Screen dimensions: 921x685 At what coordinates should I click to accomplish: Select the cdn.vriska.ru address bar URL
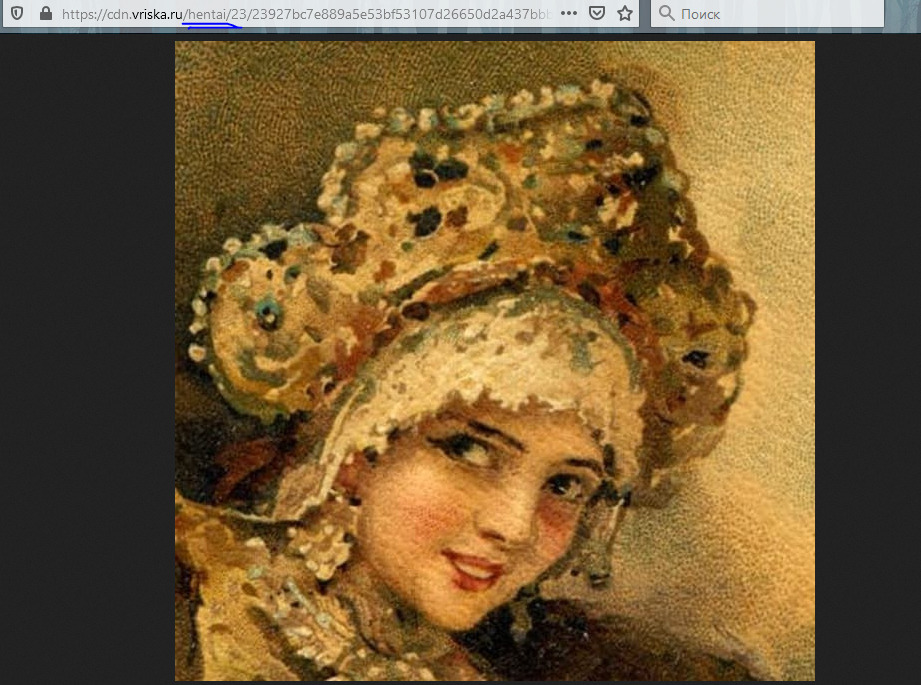click(307, 14)
